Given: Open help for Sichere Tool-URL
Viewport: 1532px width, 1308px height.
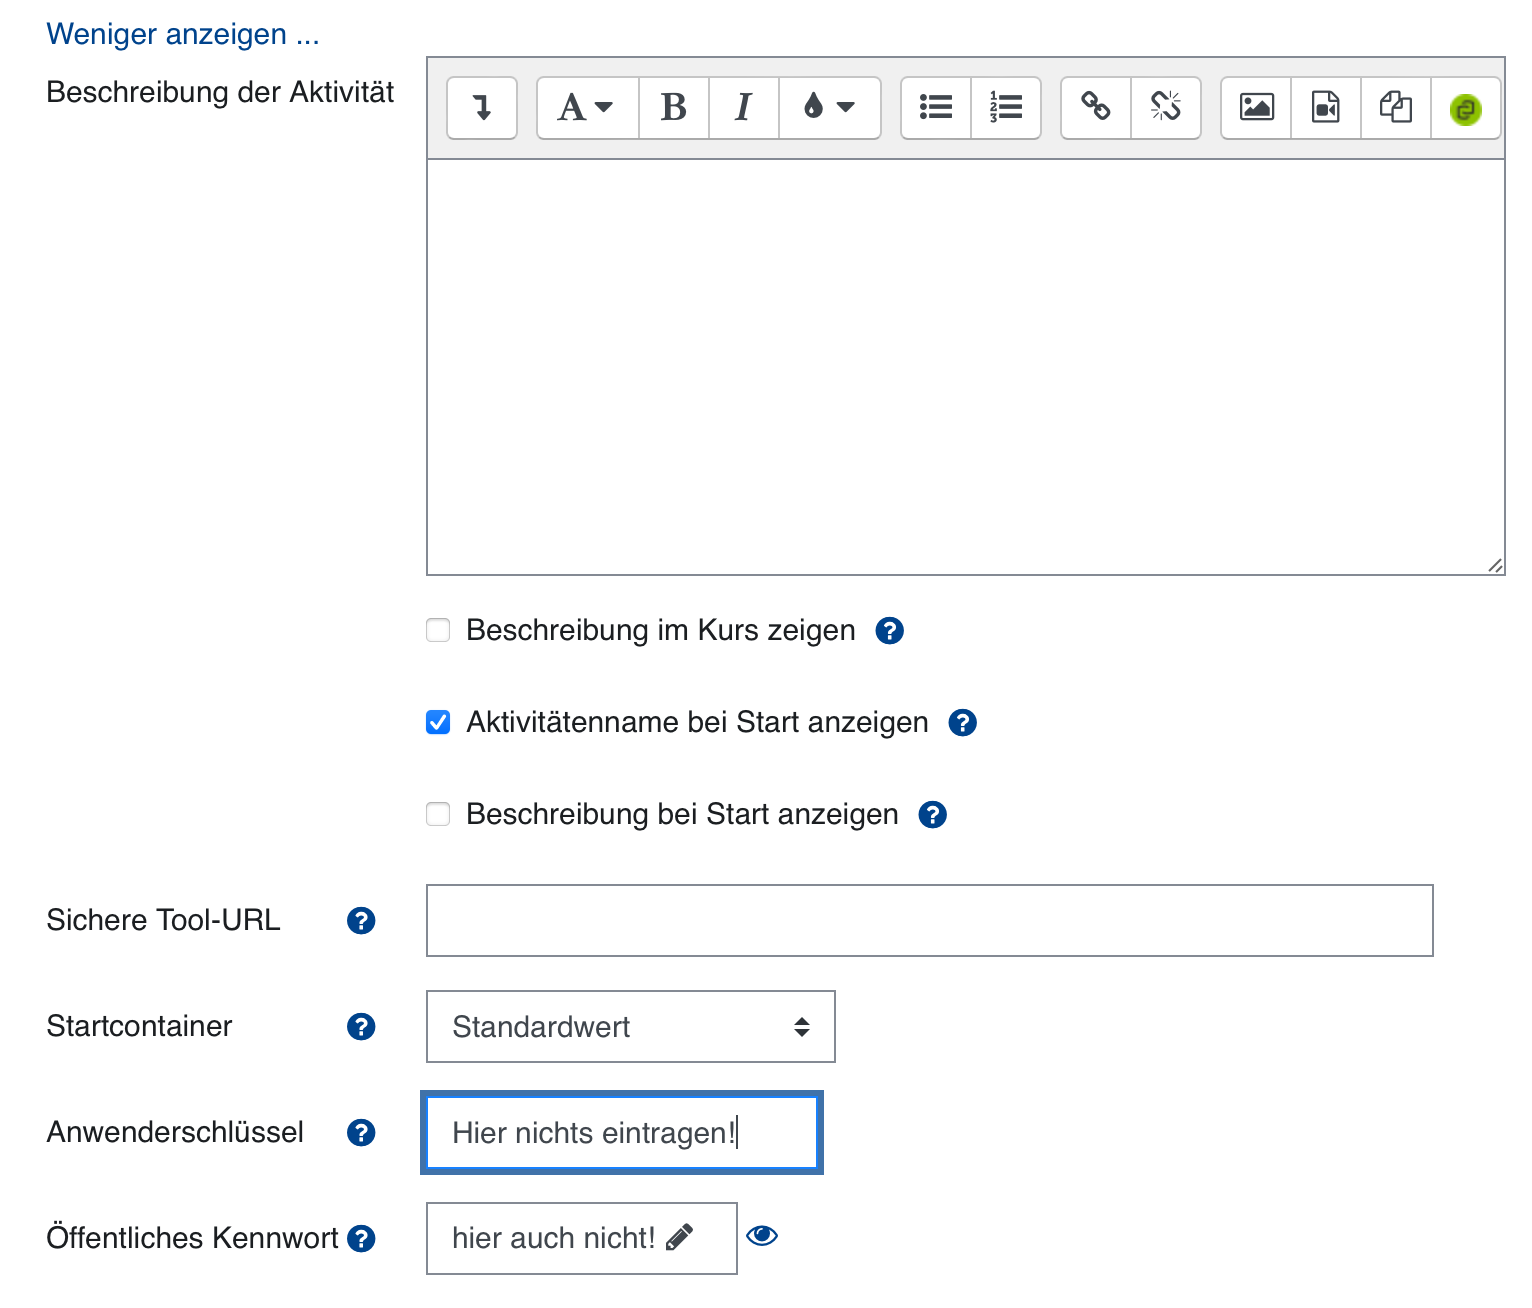Looking at the screenshot, I should pyautogui.click(x=361, y=921).
